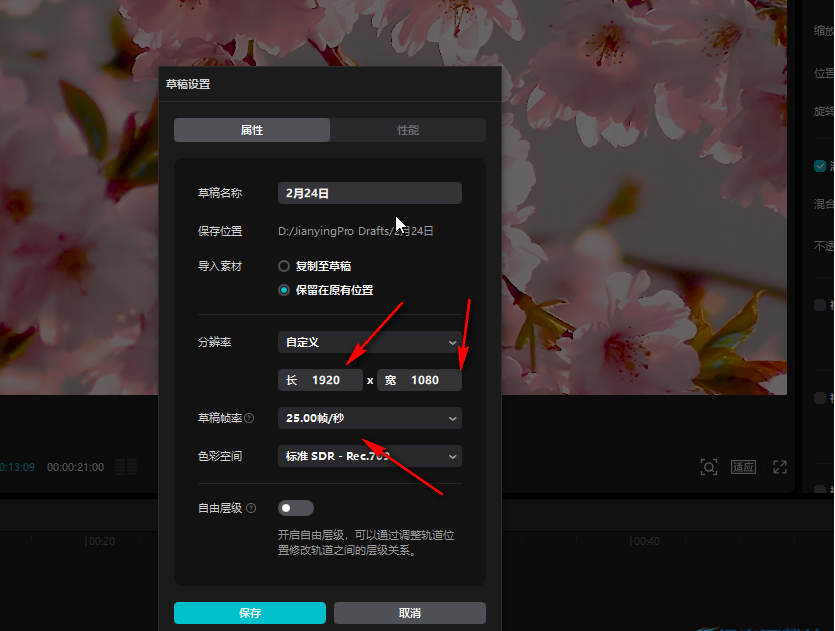
Task: Select the 保留在原有位置 radio button
Action: coord(283,289)
